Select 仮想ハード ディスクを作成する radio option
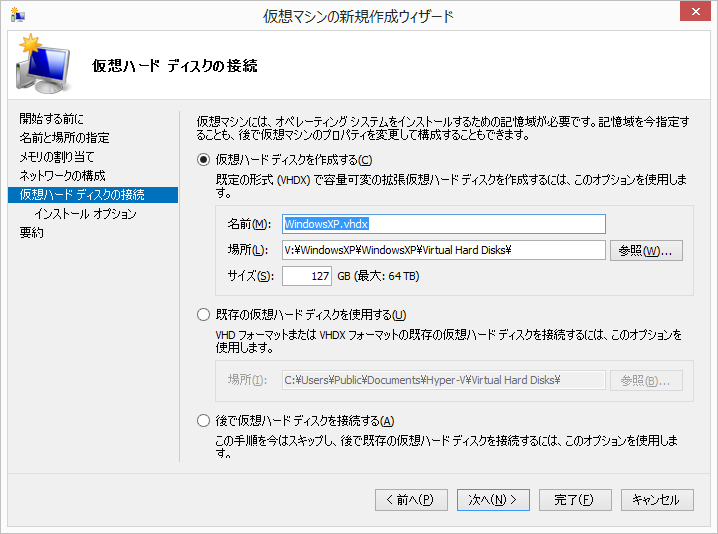This screenshot has height=534, width=718. coord(204,160)
